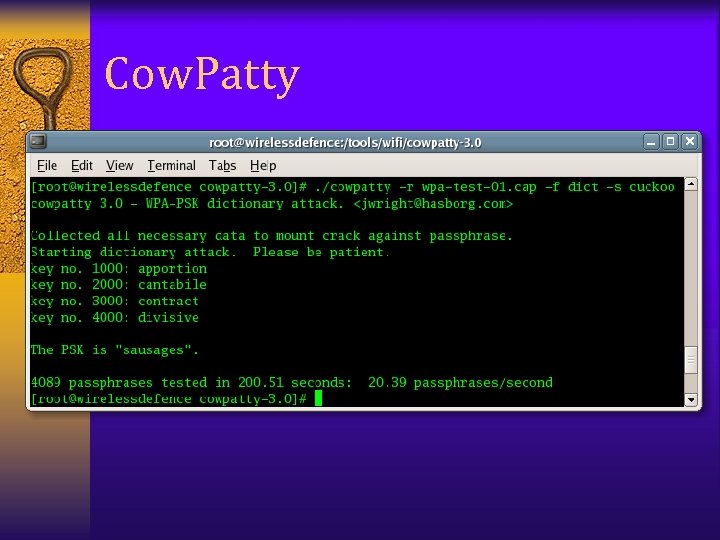Minimize the terminal window

coord(651,142)
